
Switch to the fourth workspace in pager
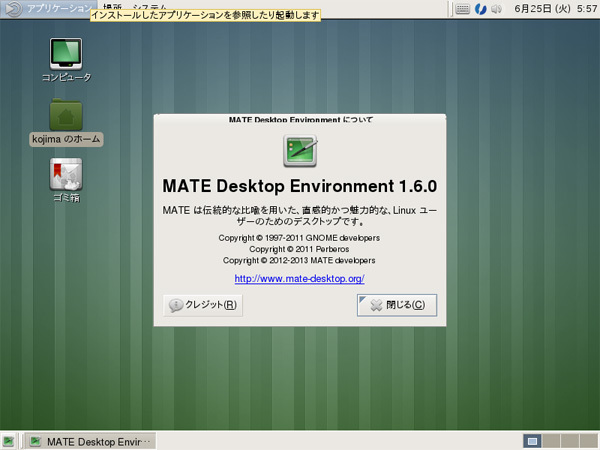(x=589, y=441)
